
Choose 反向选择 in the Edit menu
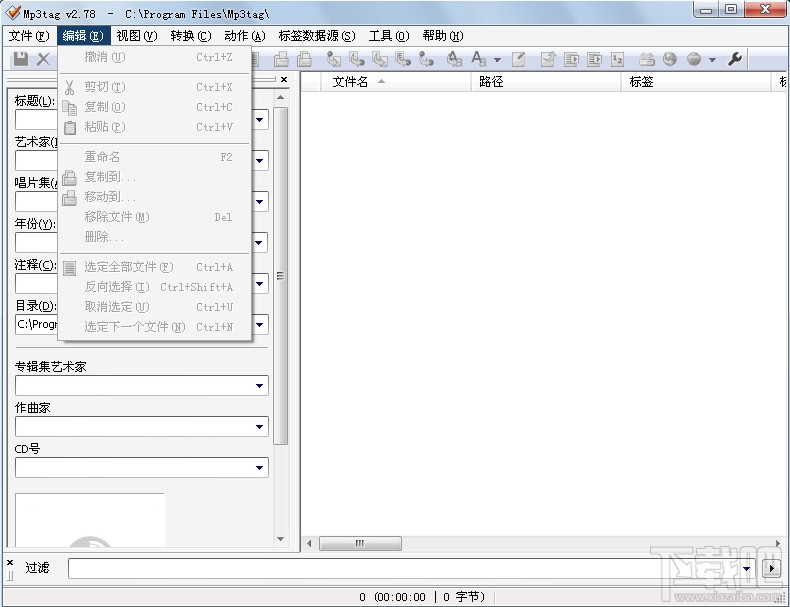coord(155,287)
